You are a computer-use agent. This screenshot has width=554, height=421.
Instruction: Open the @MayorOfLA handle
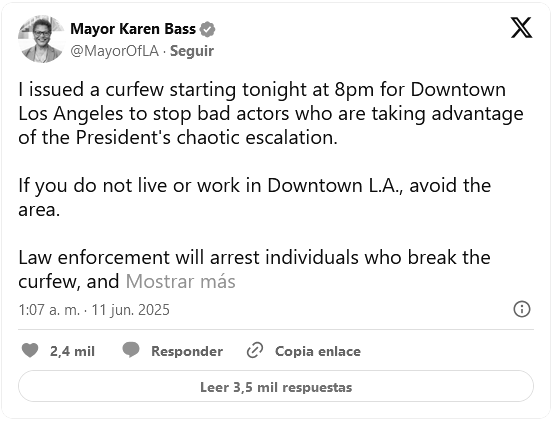pos(114,51)
